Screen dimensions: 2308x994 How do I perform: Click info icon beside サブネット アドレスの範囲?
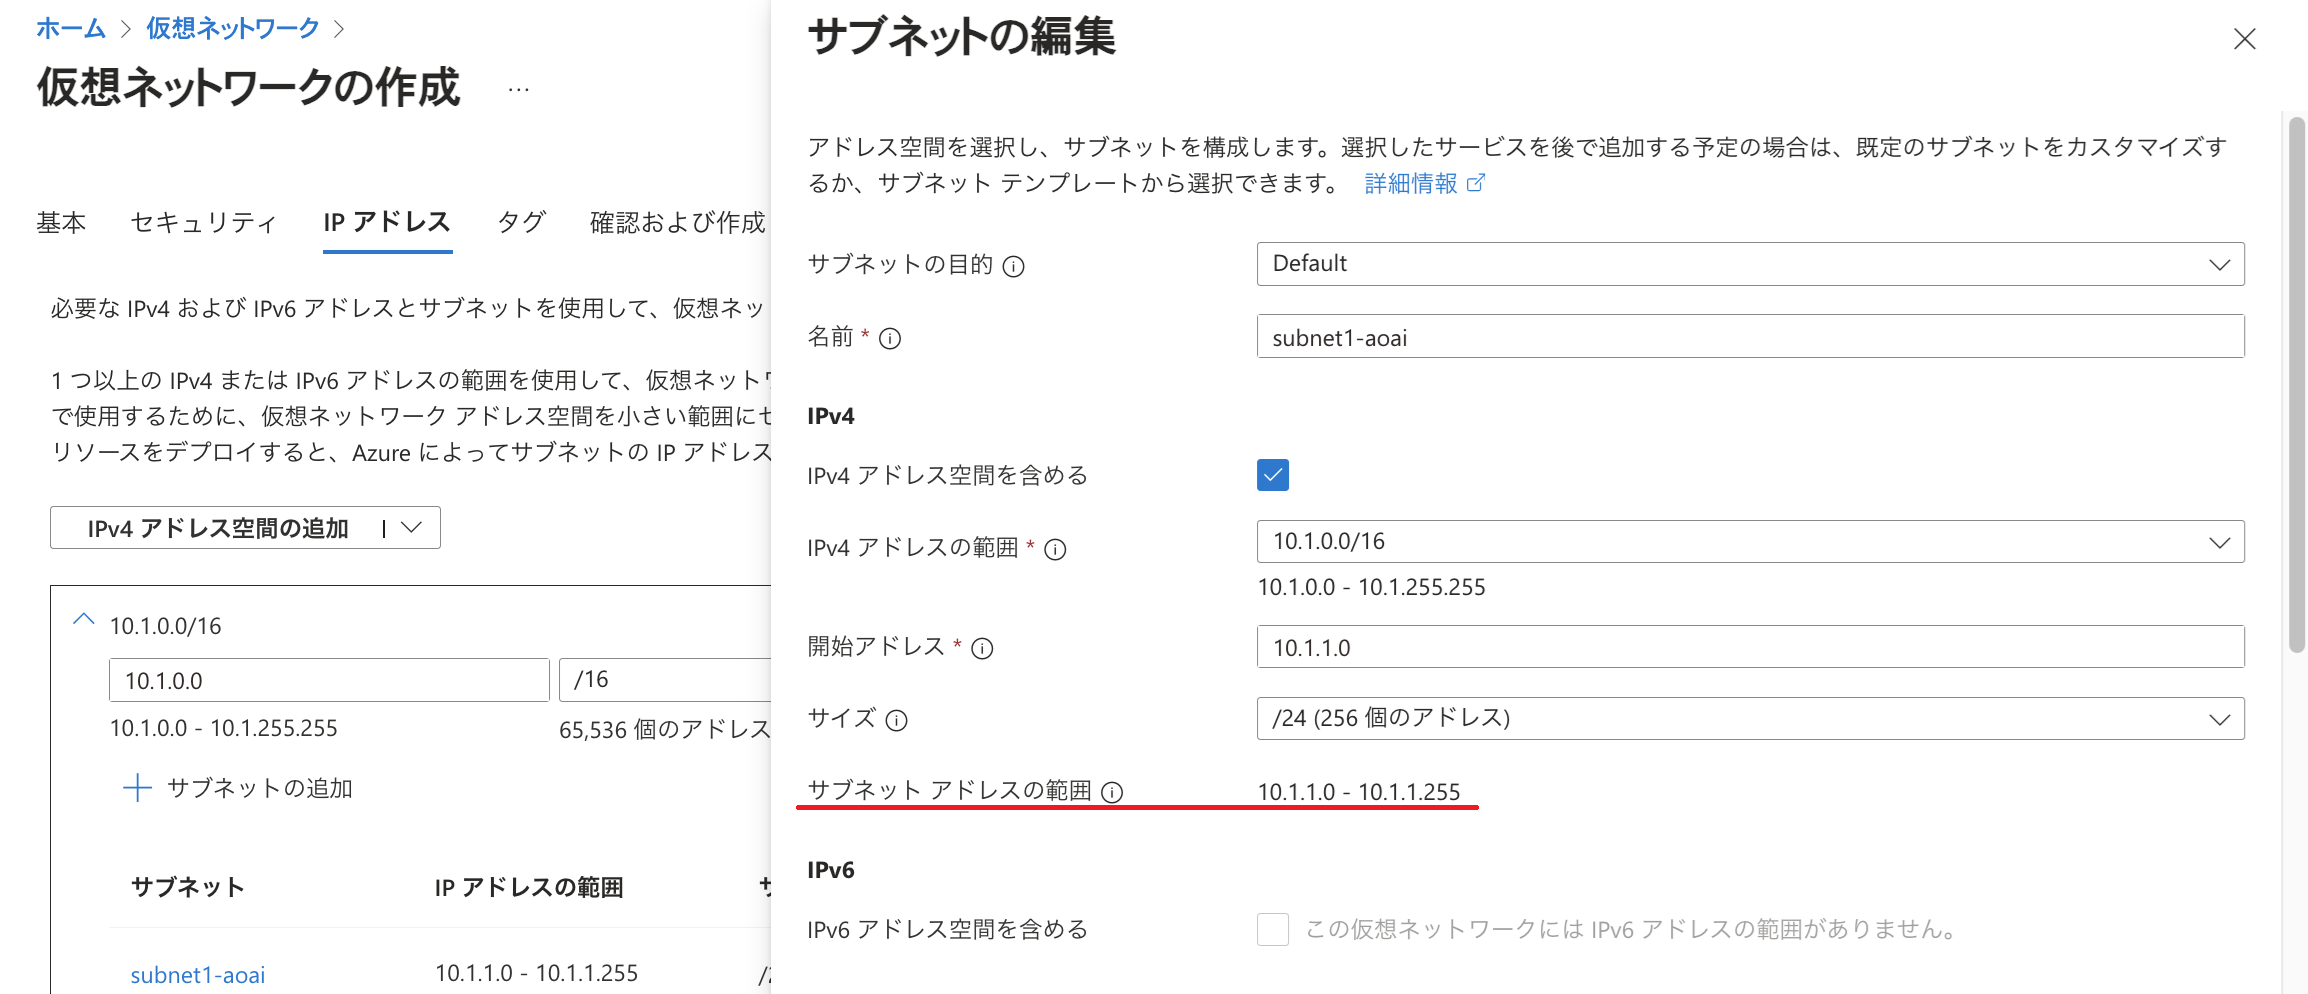[x=1112, y=792]
